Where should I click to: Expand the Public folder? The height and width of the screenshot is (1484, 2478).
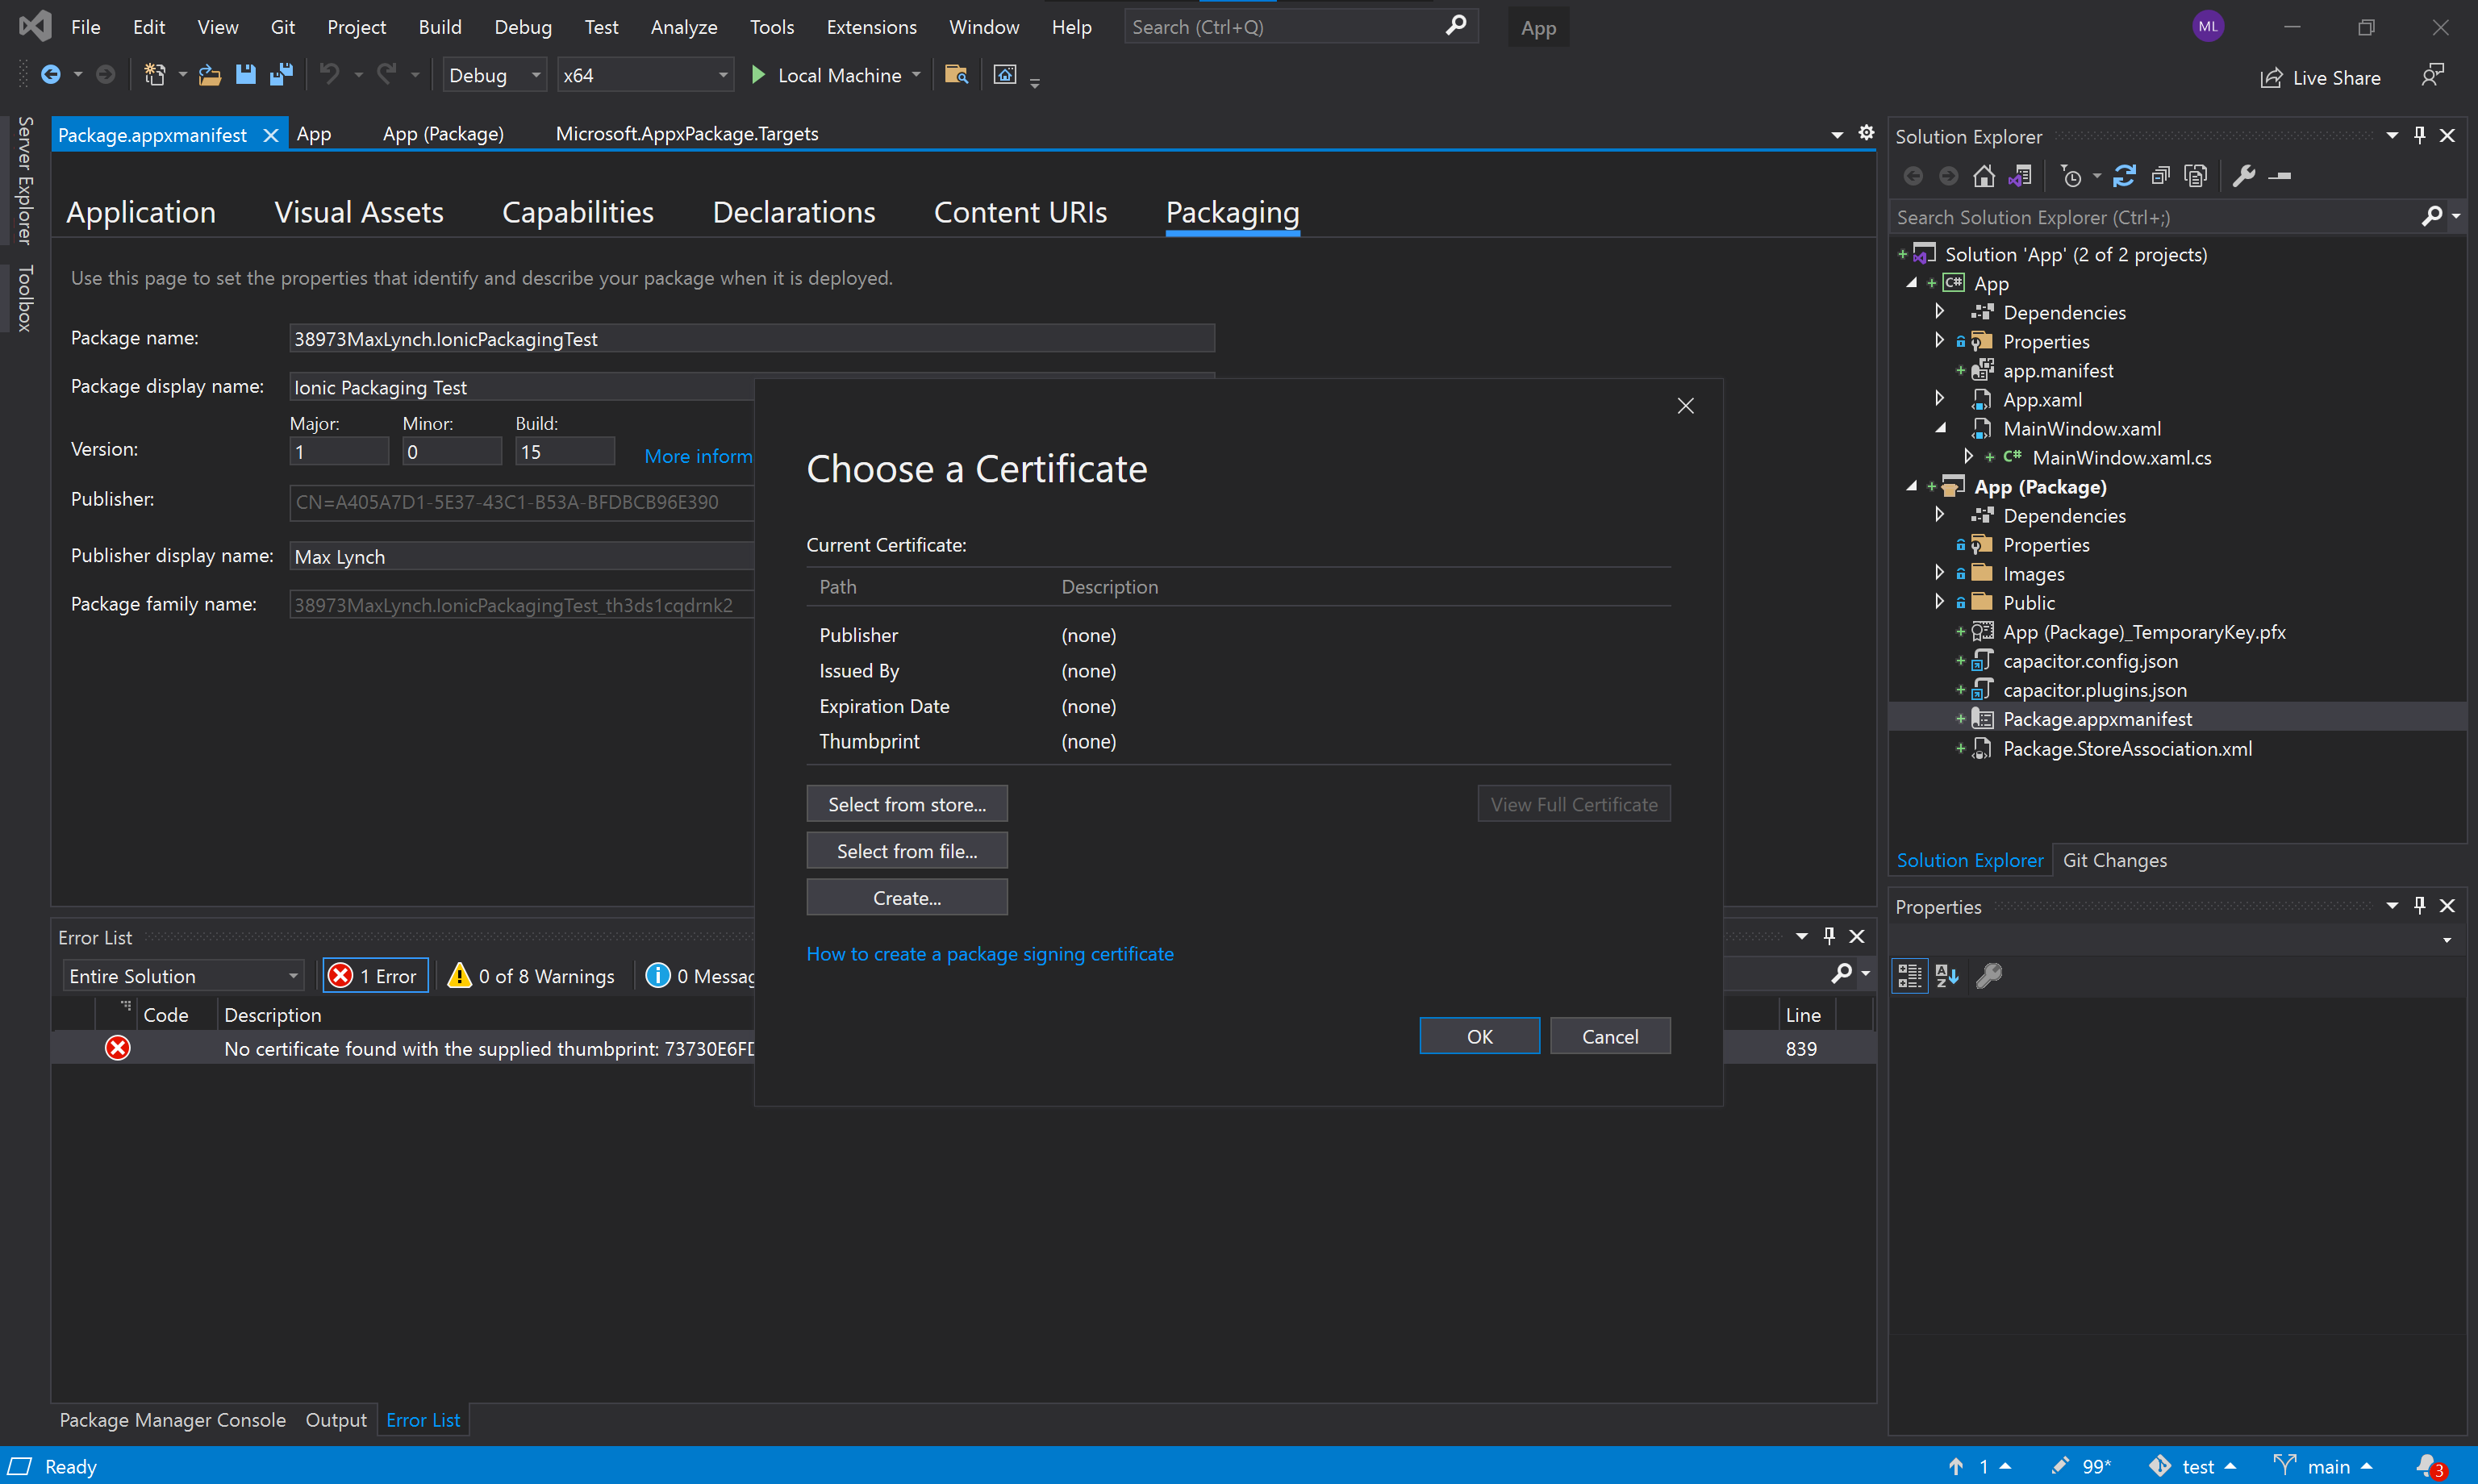coord(1939,602)
